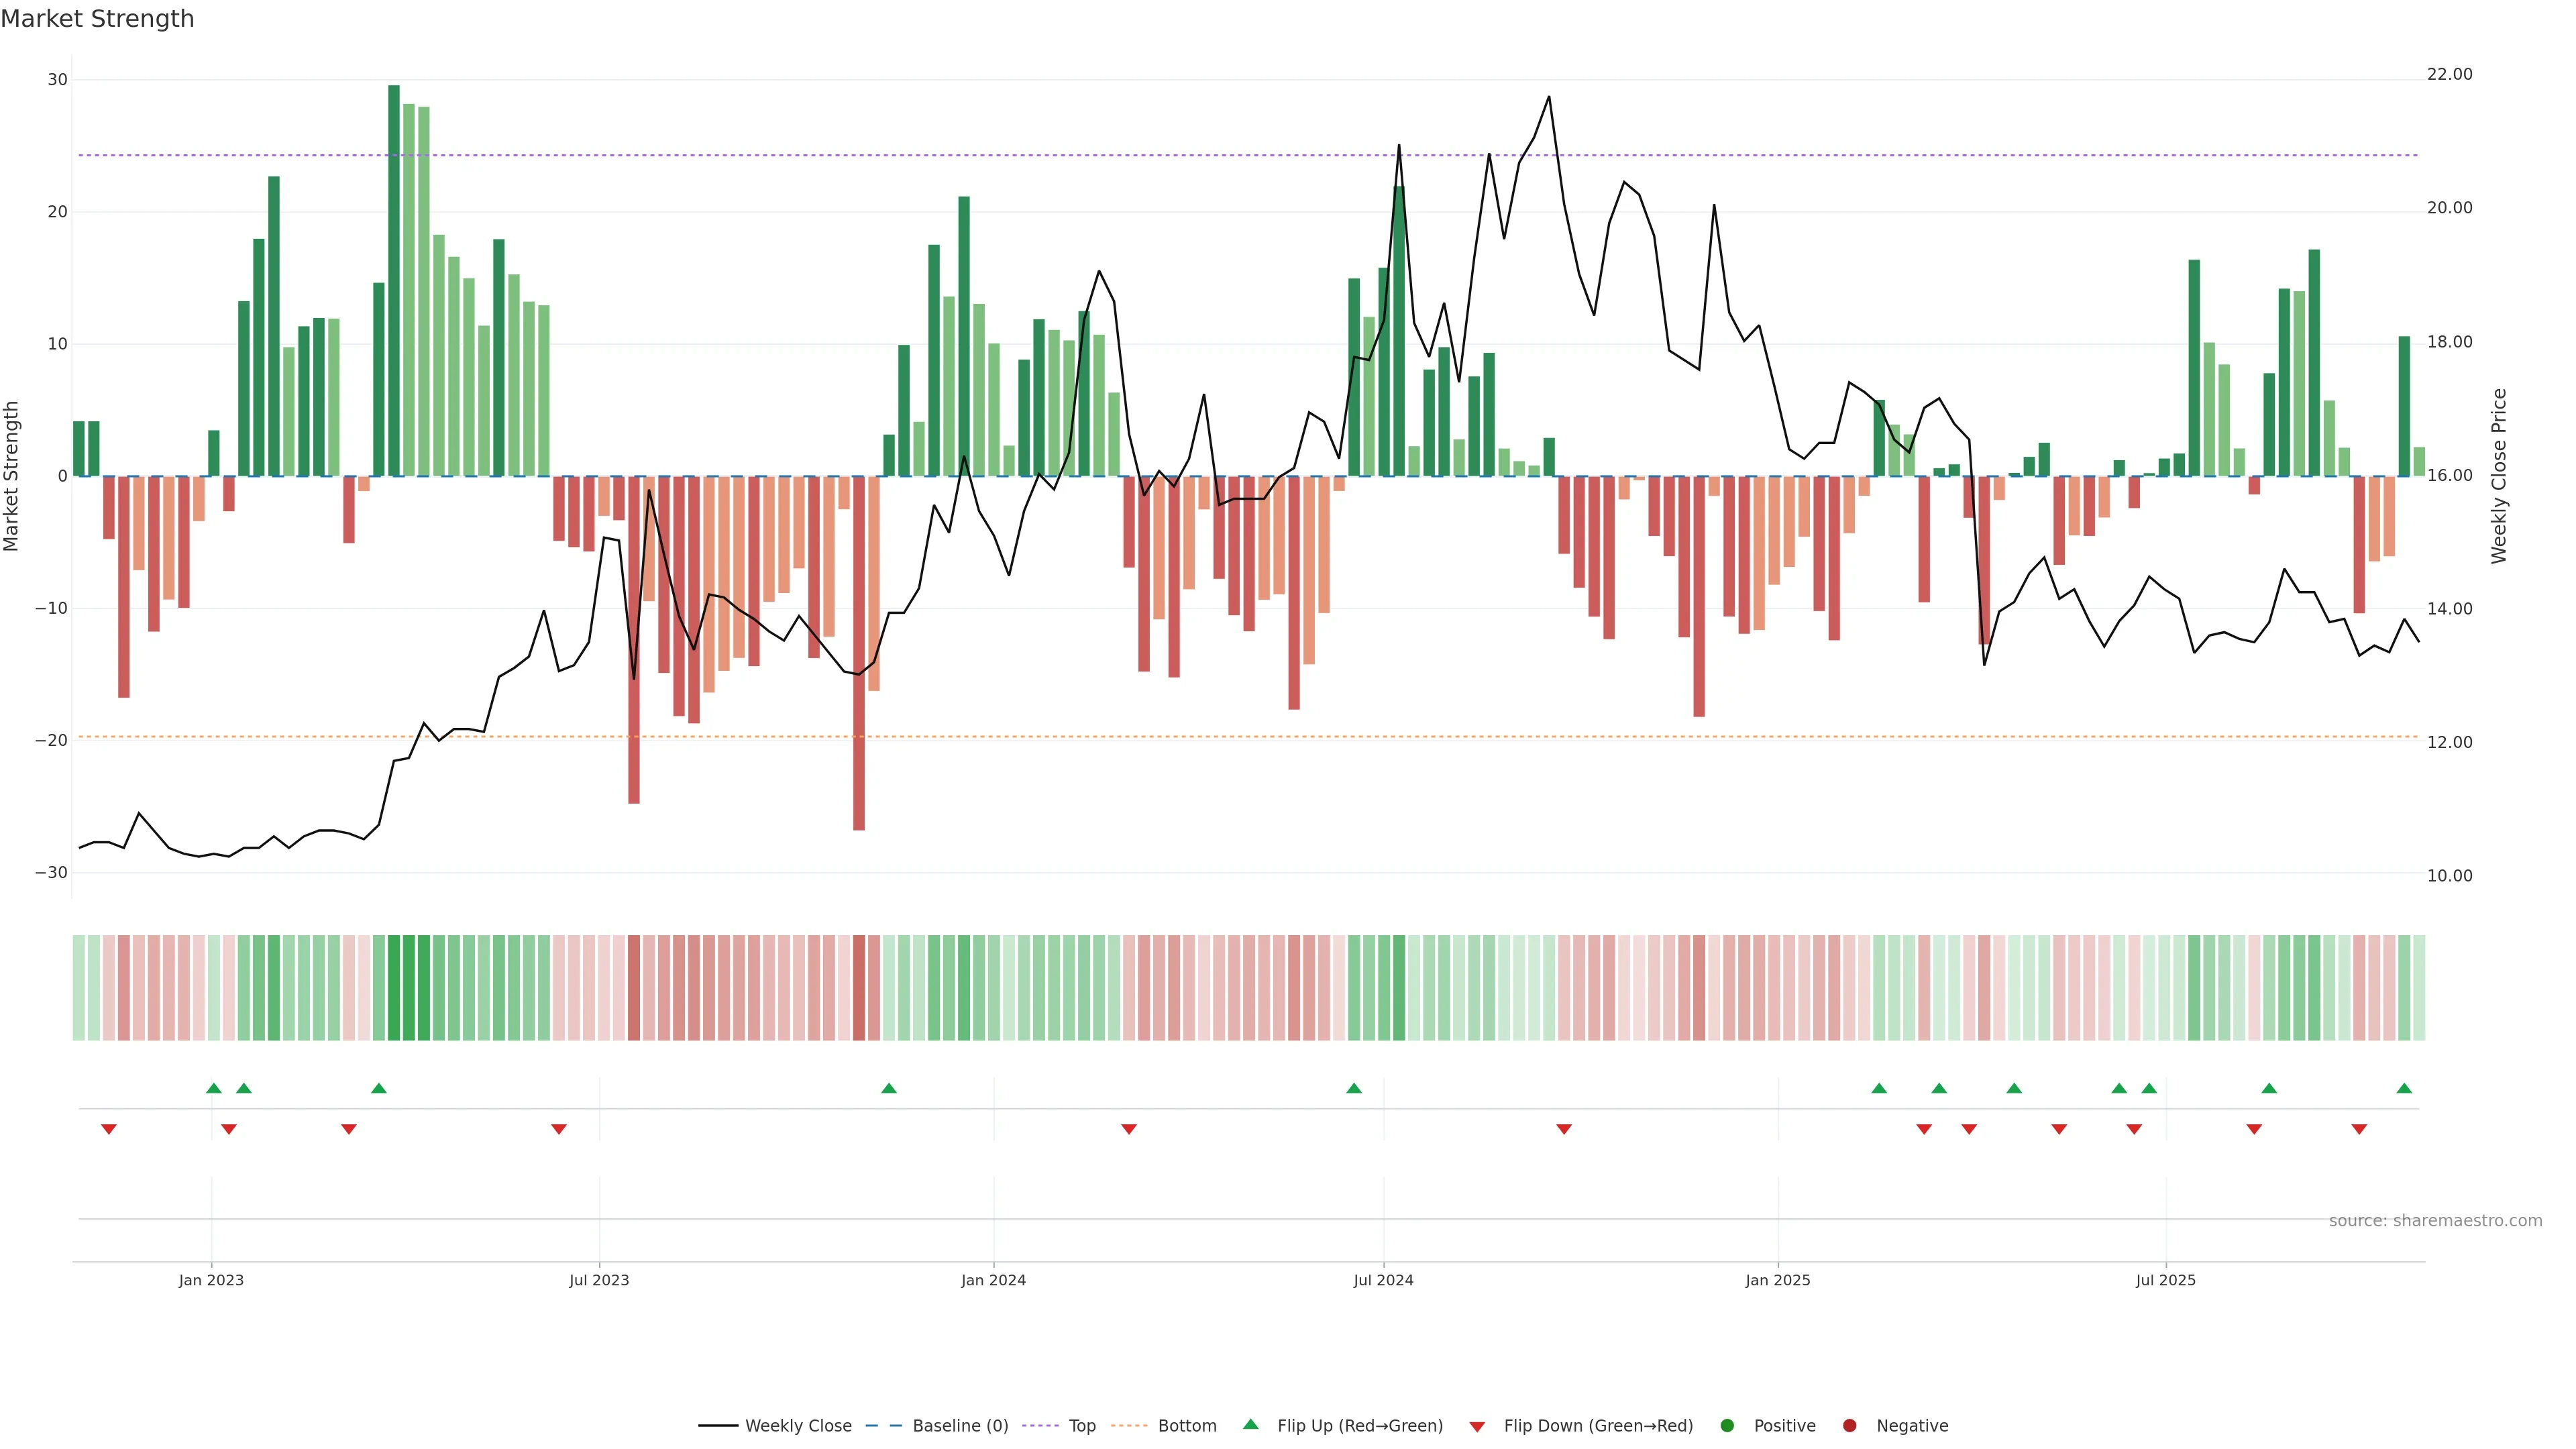Click the first red flip-down triangle marker
The width and height of the screenshot is (2576, 1449).
(x=109, y=1129)
